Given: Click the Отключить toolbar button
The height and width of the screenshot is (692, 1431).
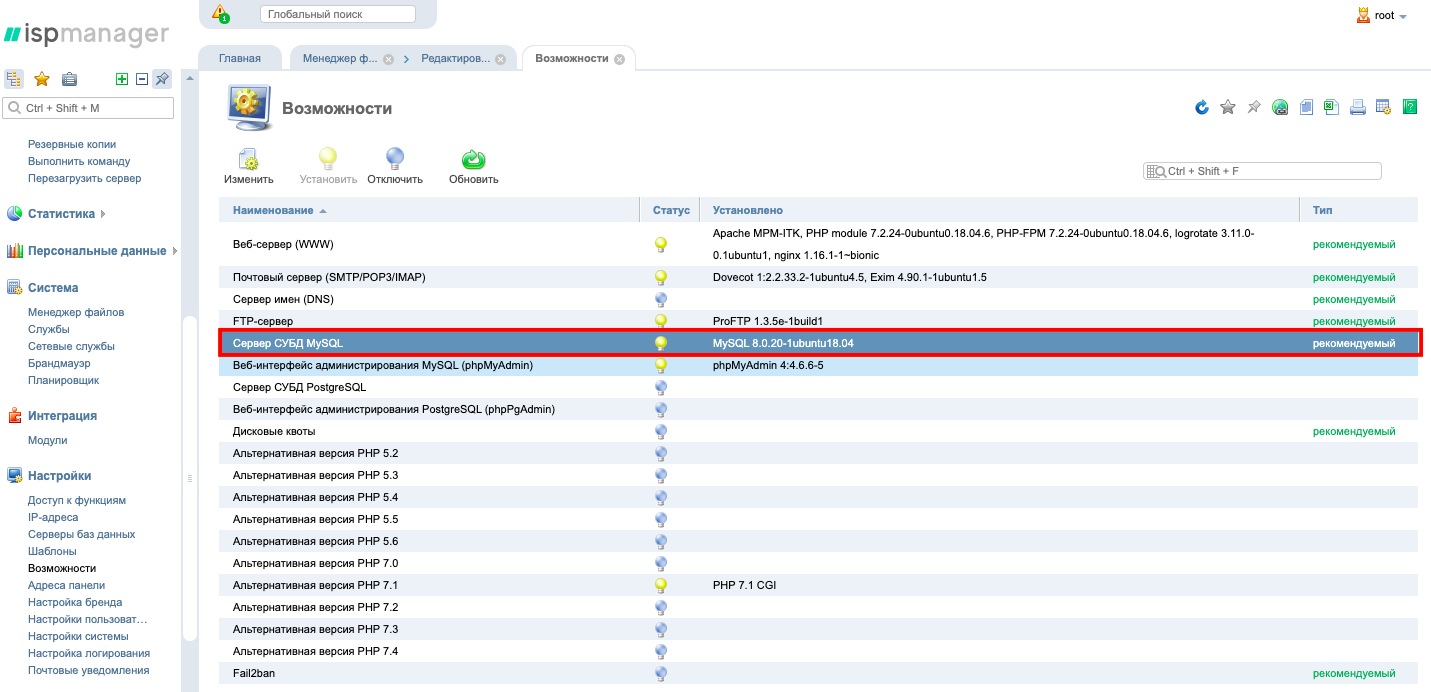Looking at the screenshot, I should click(x=395, y=166).
